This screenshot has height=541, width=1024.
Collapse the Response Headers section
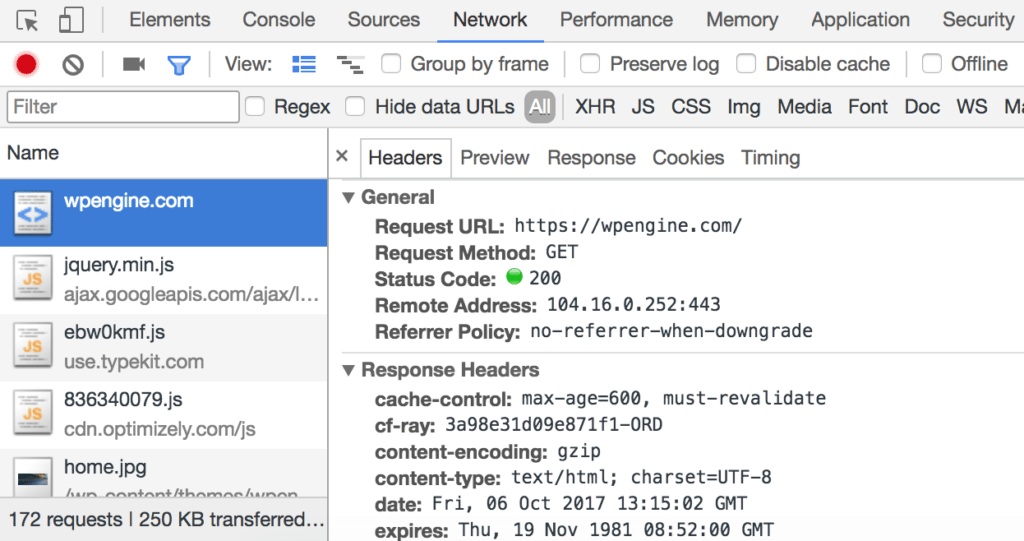349,371
